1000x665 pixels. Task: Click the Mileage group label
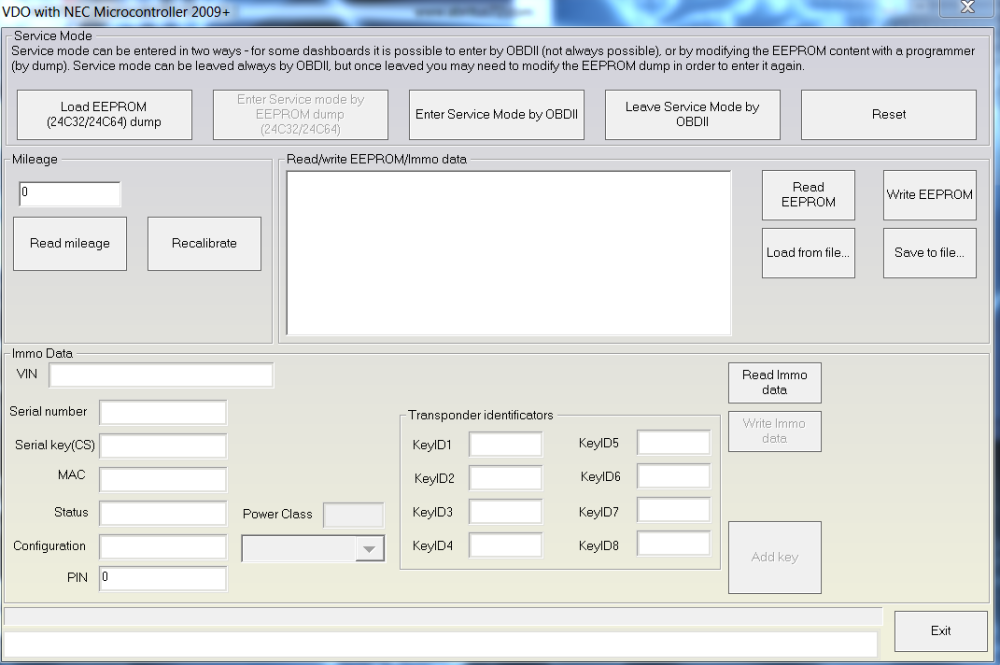tap(34, 159)
